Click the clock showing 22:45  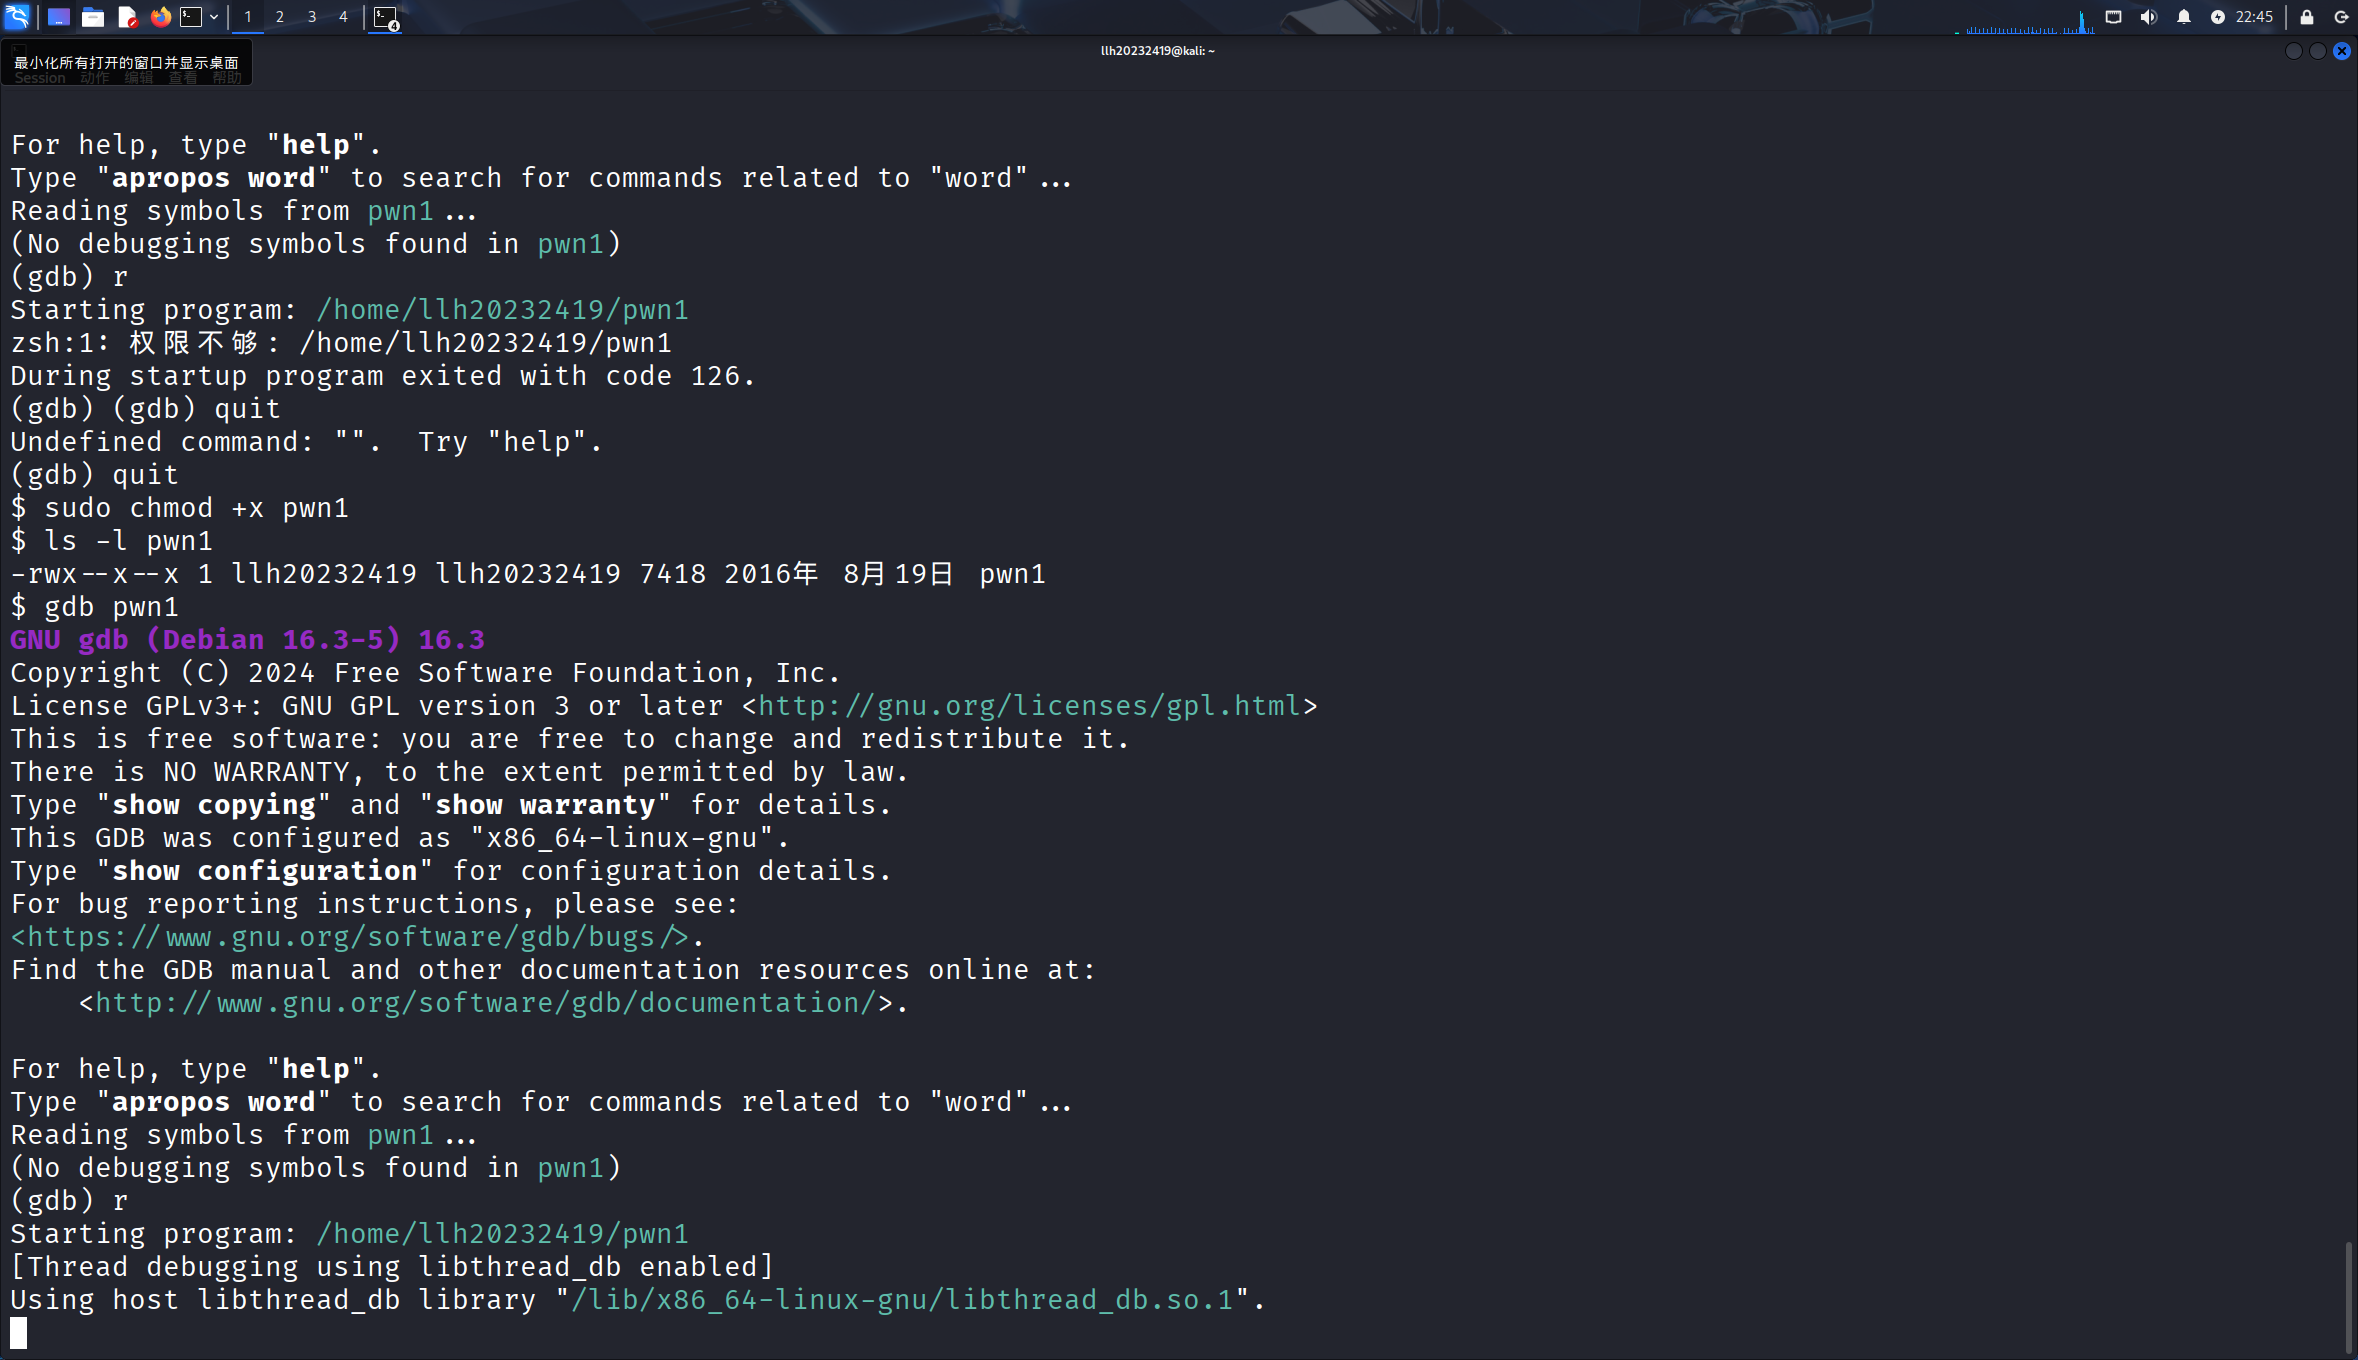(x=2254, y=17)
